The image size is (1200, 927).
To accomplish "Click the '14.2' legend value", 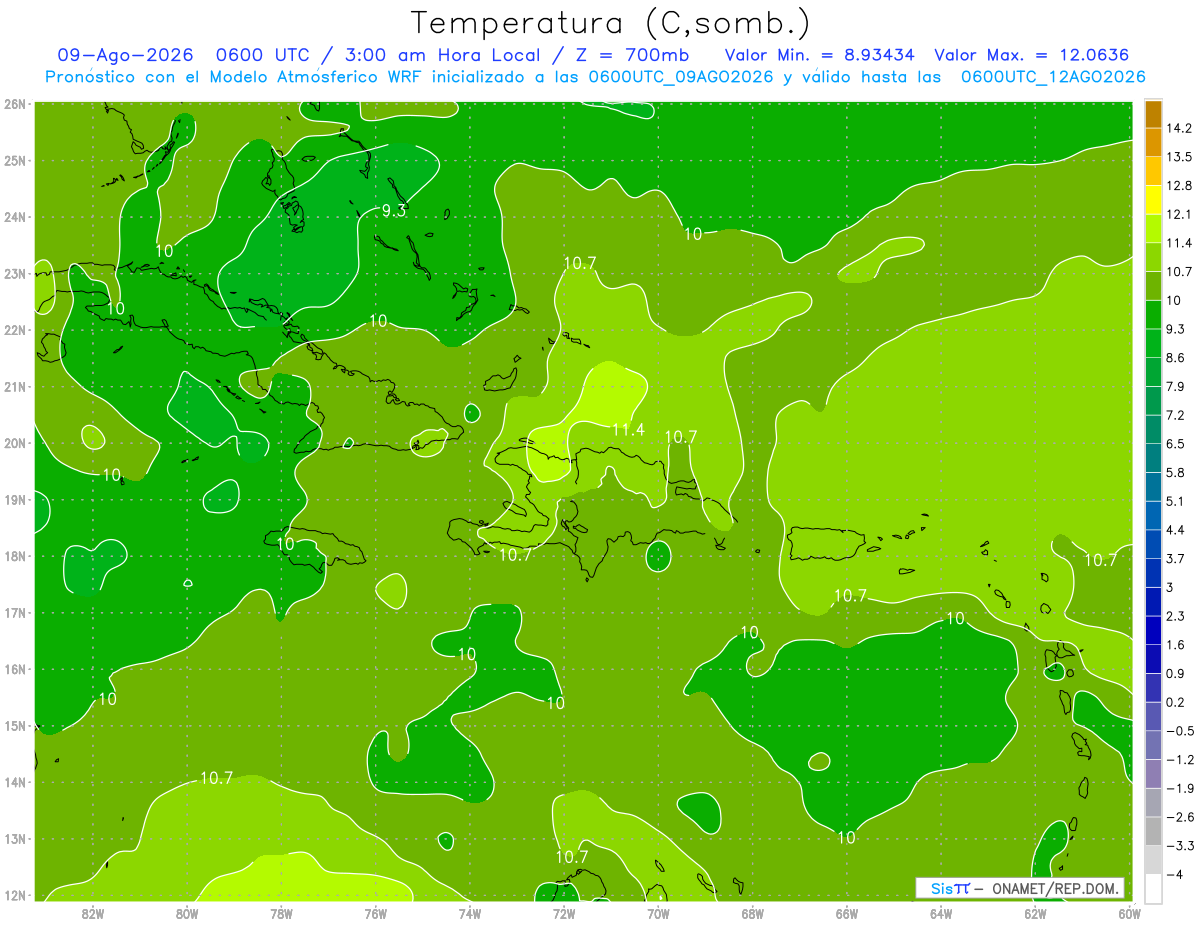I will click(x=1179, y=128).
